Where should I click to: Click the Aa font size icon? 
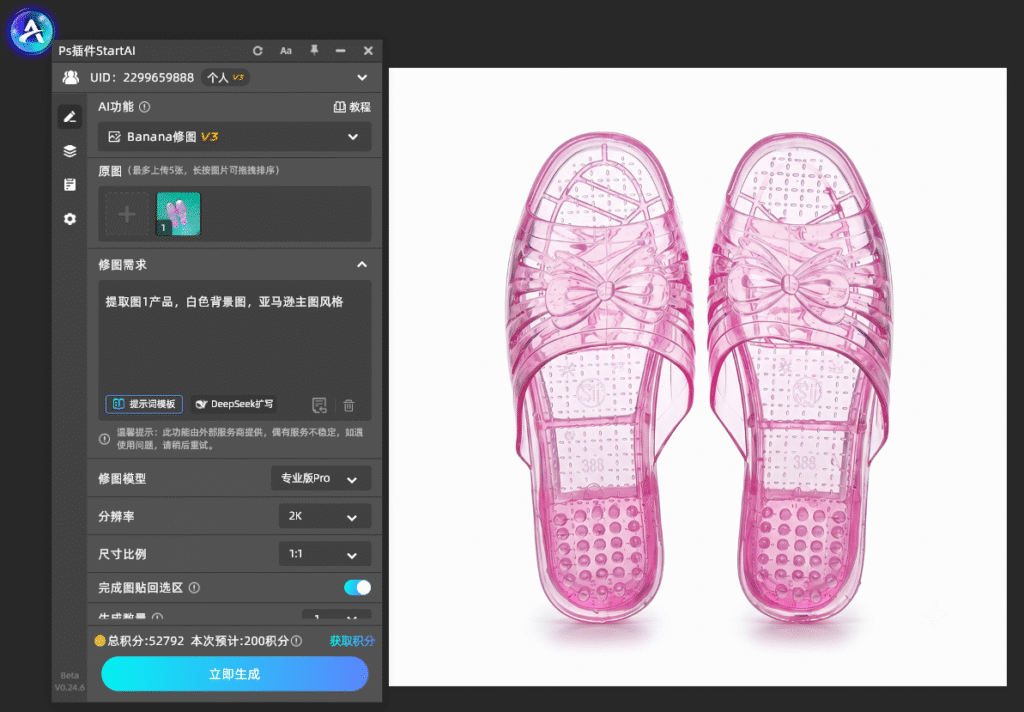tap(286, 51)
